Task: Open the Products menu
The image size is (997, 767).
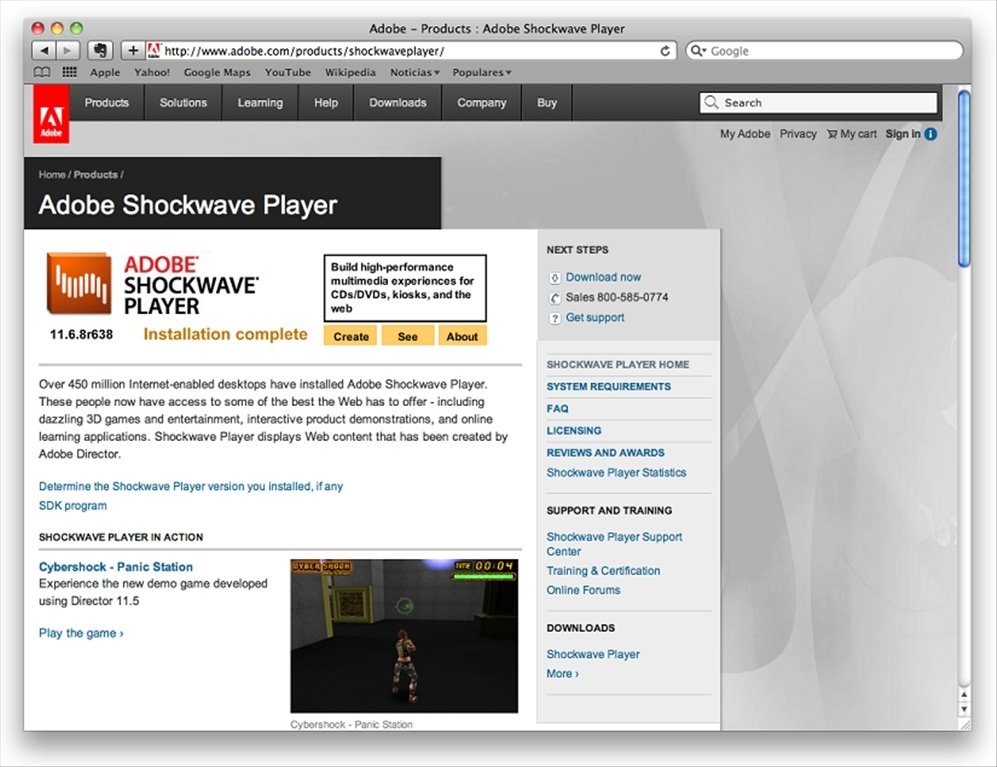Action: 107,102
